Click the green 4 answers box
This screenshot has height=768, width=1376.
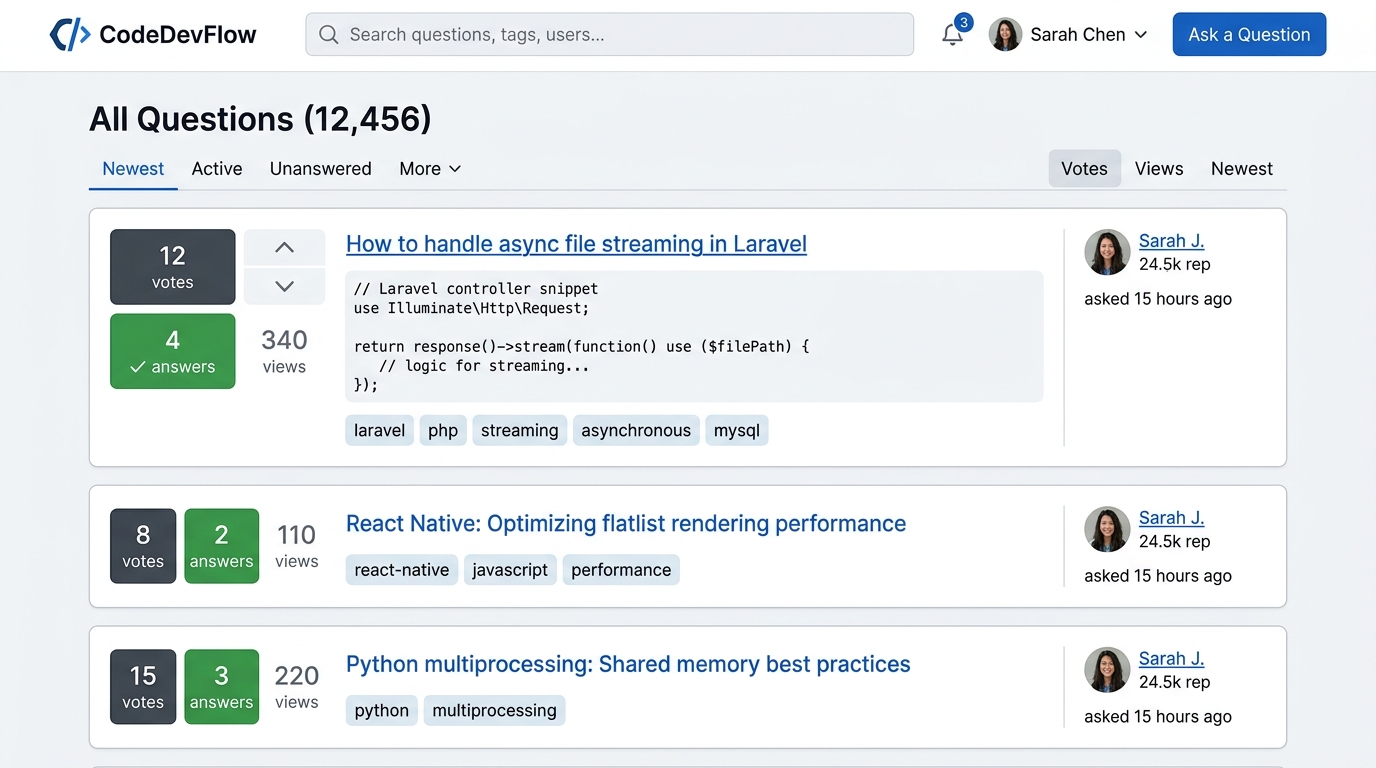point(173,351)
